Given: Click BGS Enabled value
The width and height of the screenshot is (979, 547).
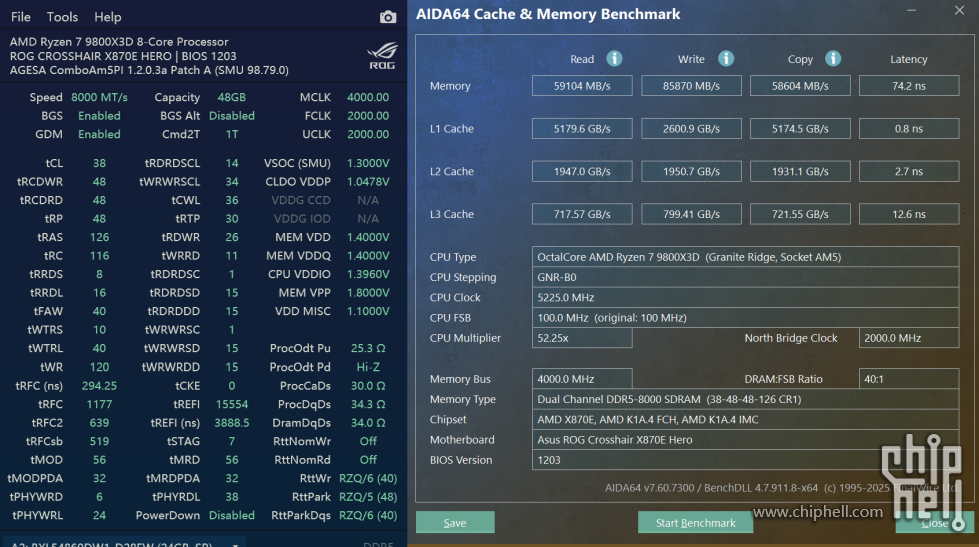Looking at the screenshot, I should point(99,116).
